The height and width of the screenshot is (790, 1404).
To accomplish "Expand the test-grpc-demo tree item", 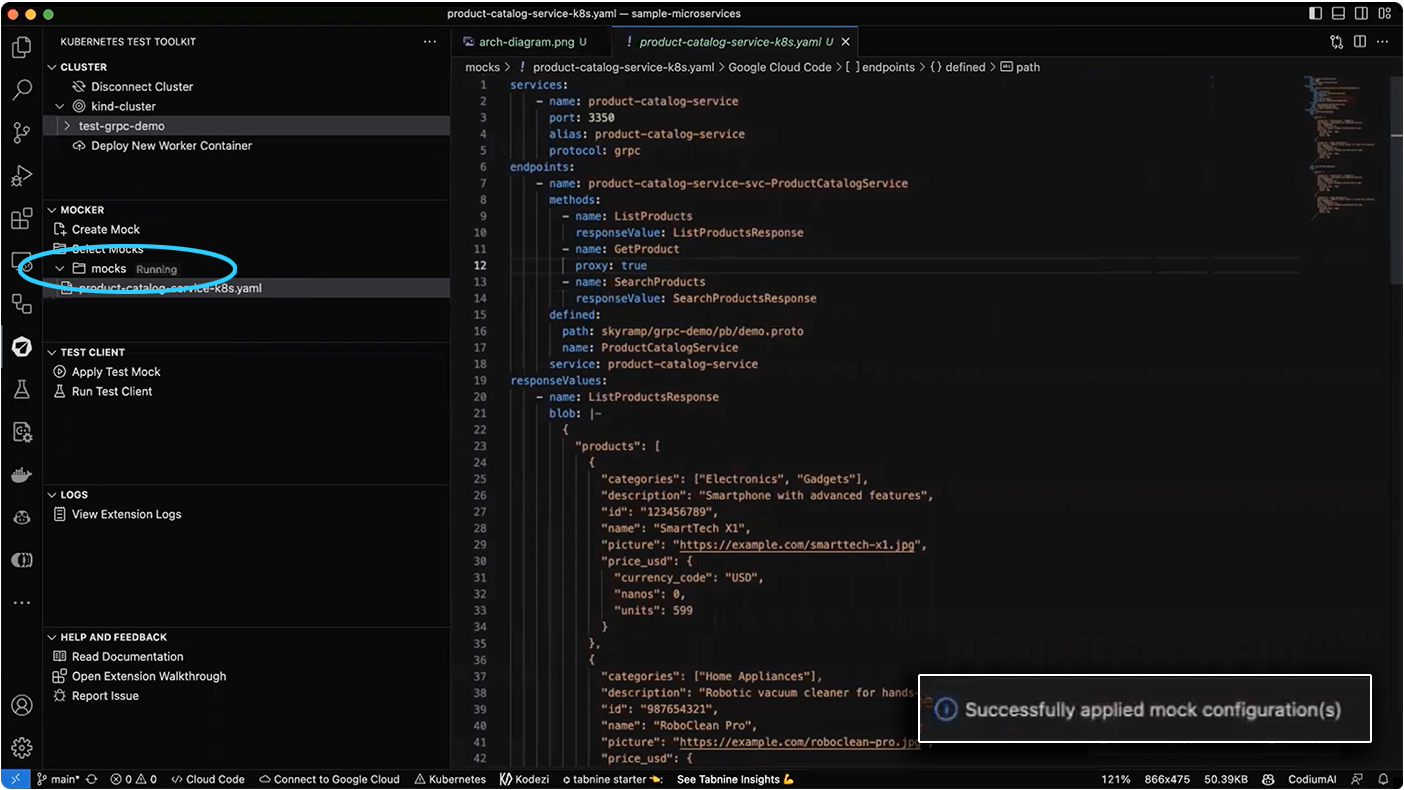I will (67, 126).
